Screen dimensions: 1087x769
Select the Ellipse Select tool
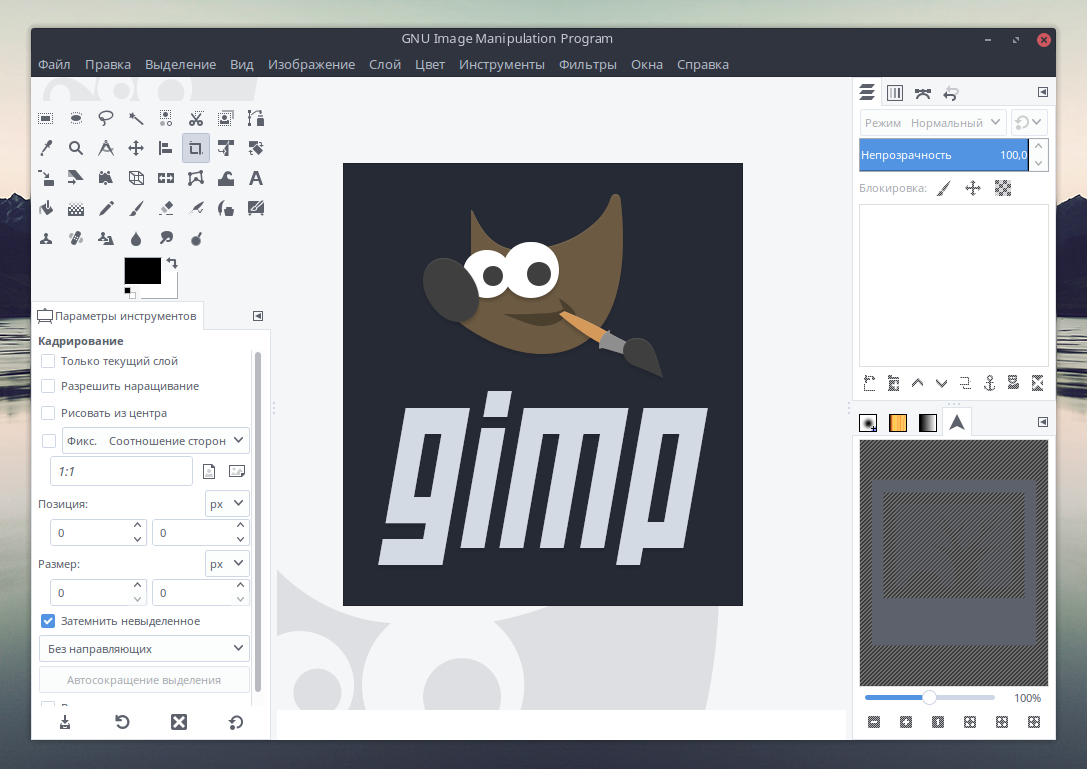click(x=76, y=119)
